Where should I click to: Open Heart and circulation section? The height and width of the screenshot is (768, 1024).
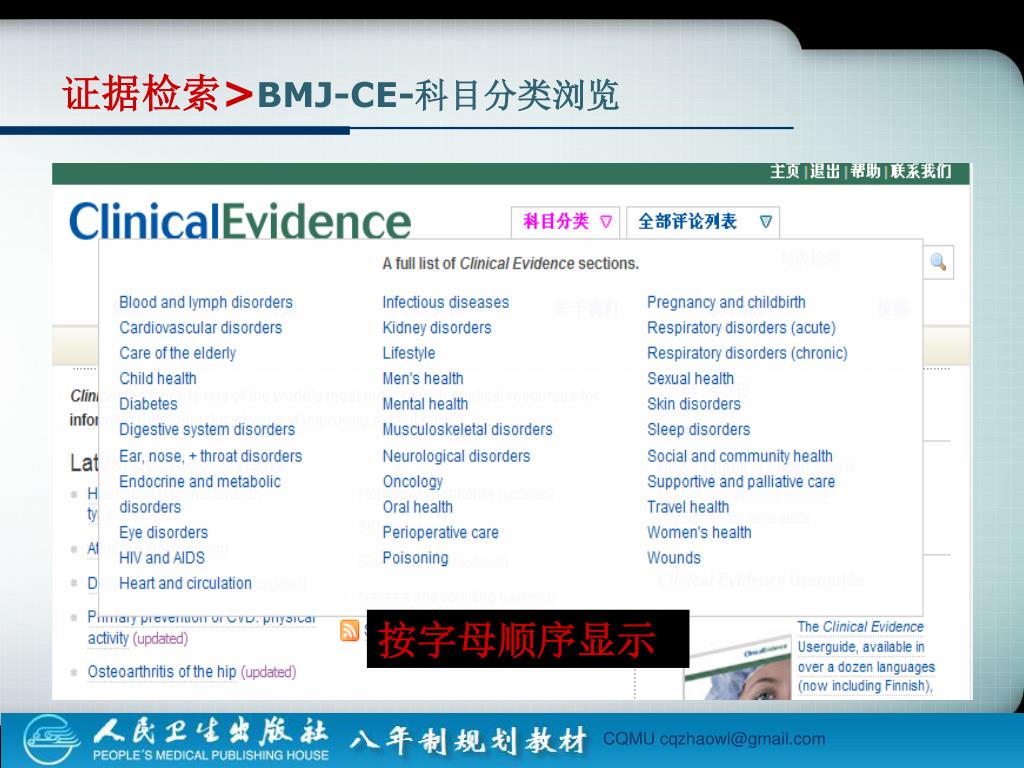click(185, 584)
